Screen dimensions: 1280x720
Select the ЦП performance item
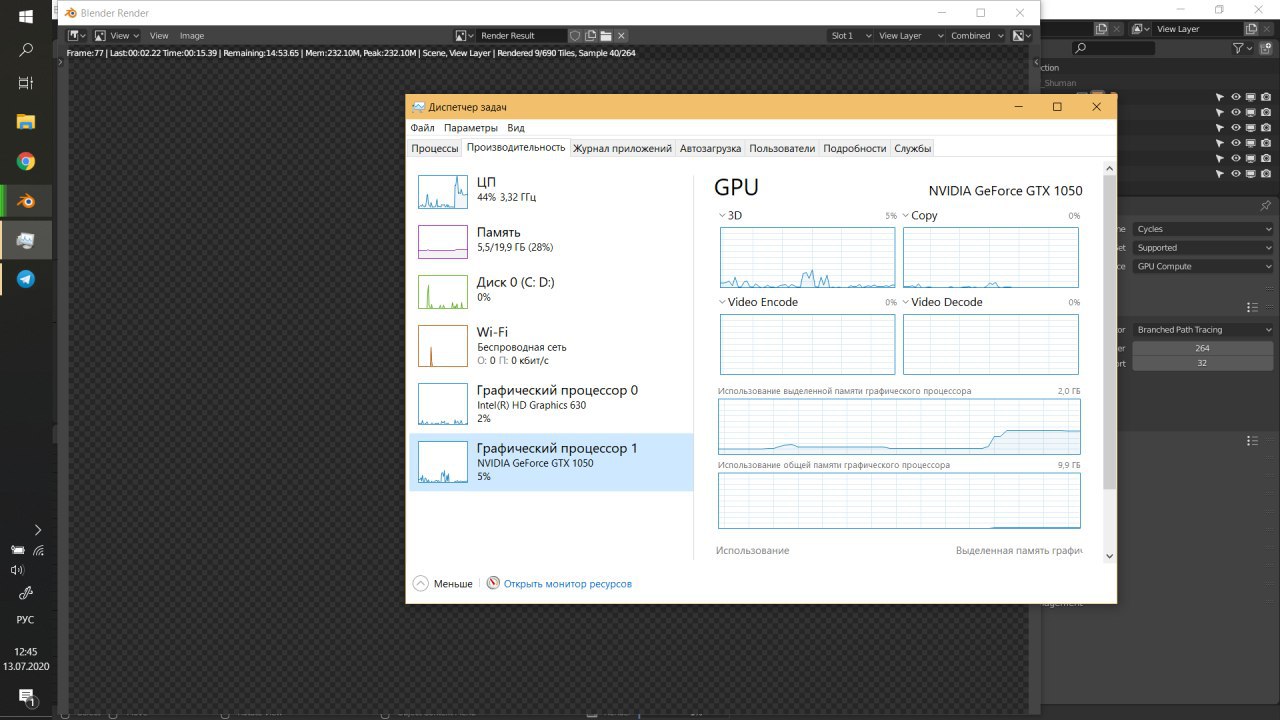pos(551,190)
